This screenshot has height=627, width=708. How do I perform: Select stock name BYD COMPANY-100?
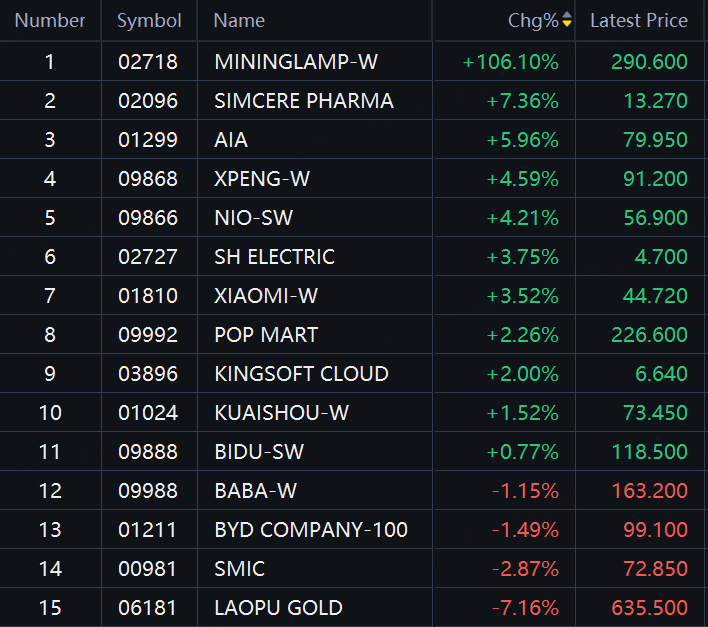click(x=311, y=530)
